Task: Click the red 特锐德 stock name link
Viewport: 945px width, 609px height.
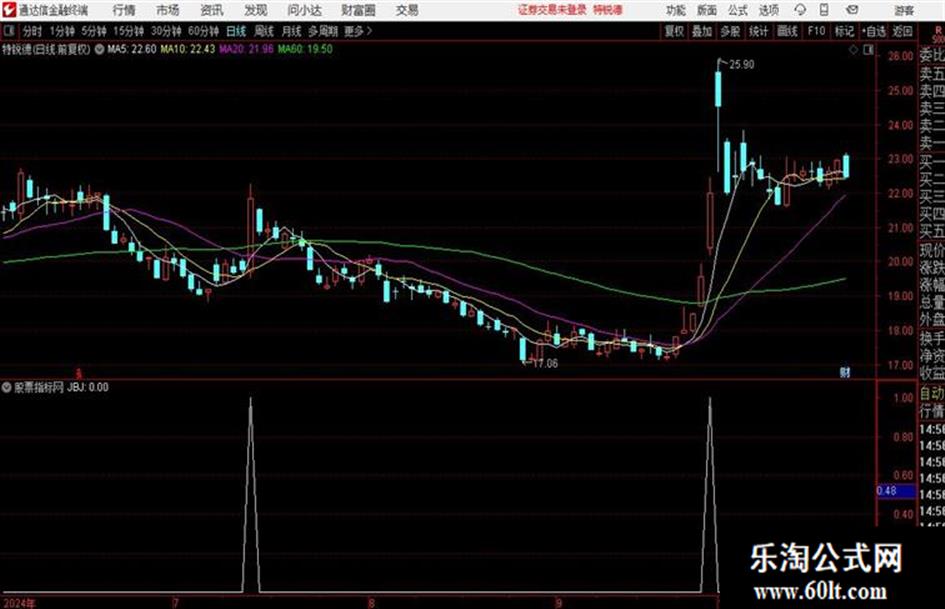Action: point(608,10)
